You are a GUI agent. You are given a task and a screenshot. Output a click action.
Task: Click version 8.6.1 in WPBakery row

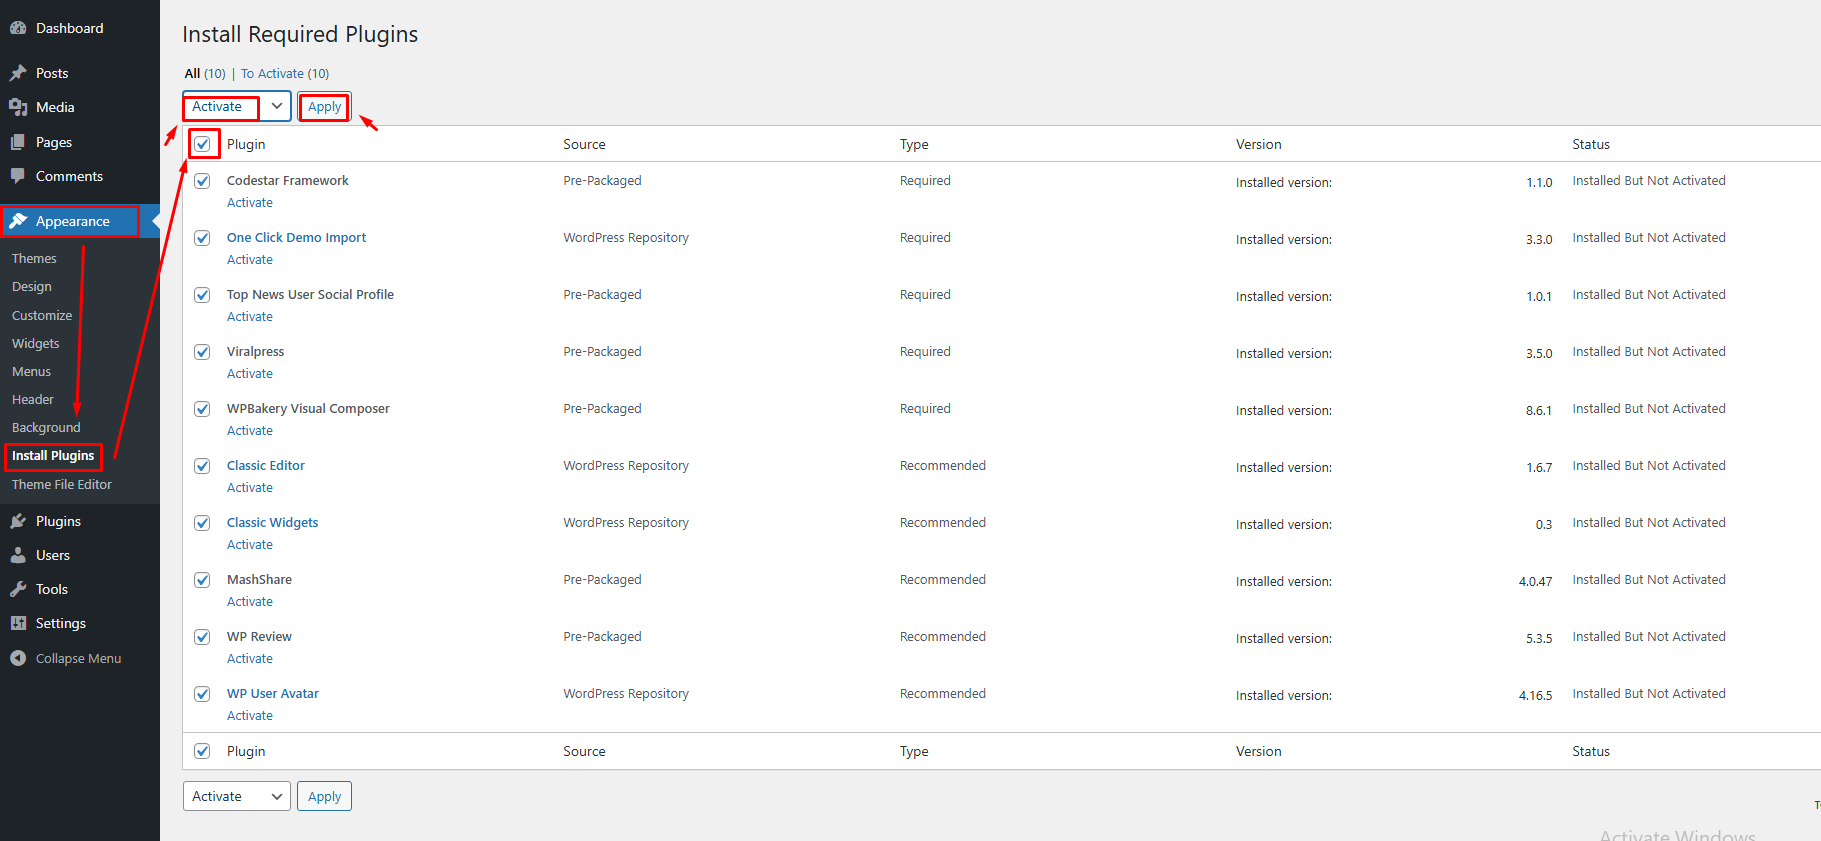click(1539, 411)
